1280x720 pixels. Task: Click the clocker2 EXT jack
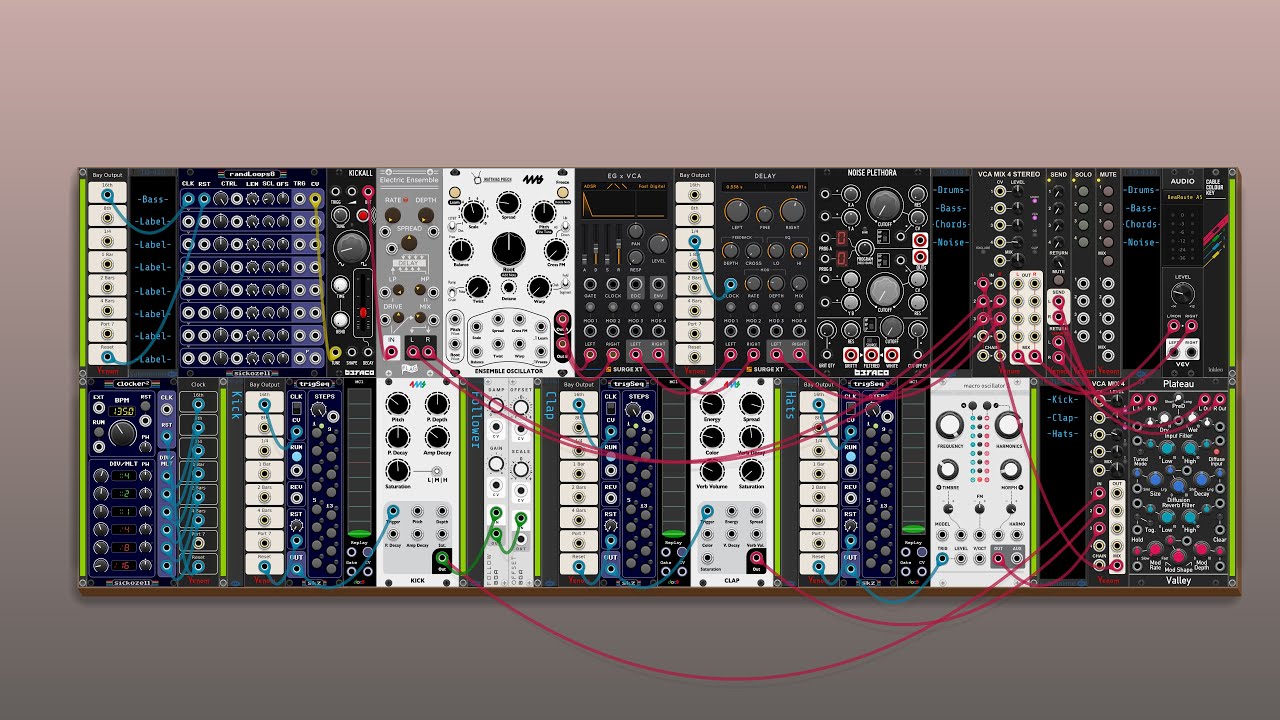[x=99, y=408]
